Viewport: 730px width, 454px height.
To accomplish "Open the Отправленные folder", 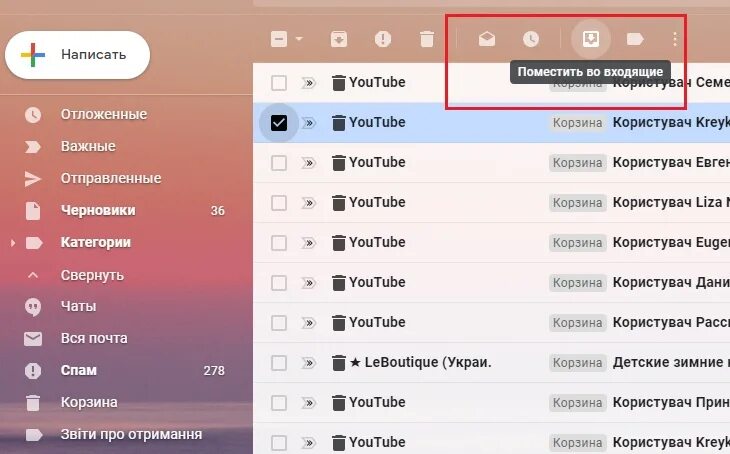I will [111, 179].
